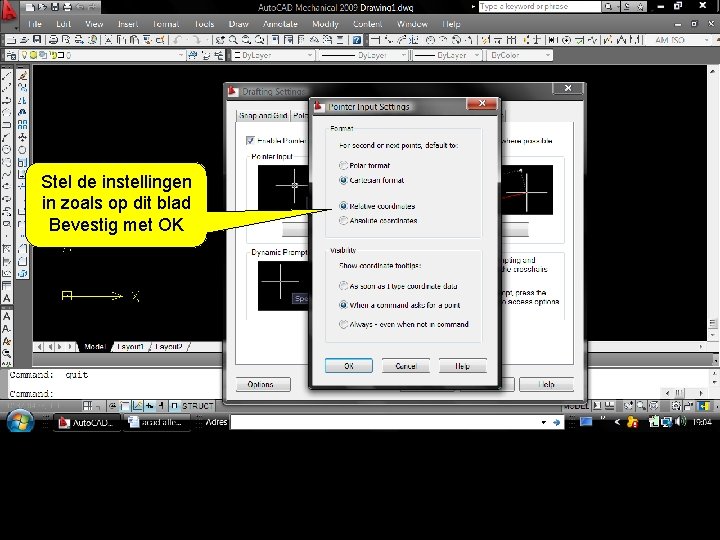The width and height of the screenshot is (720, 540).
Task: Open the Edit menu
Action: pyautogui.click(x=63, y=24)
